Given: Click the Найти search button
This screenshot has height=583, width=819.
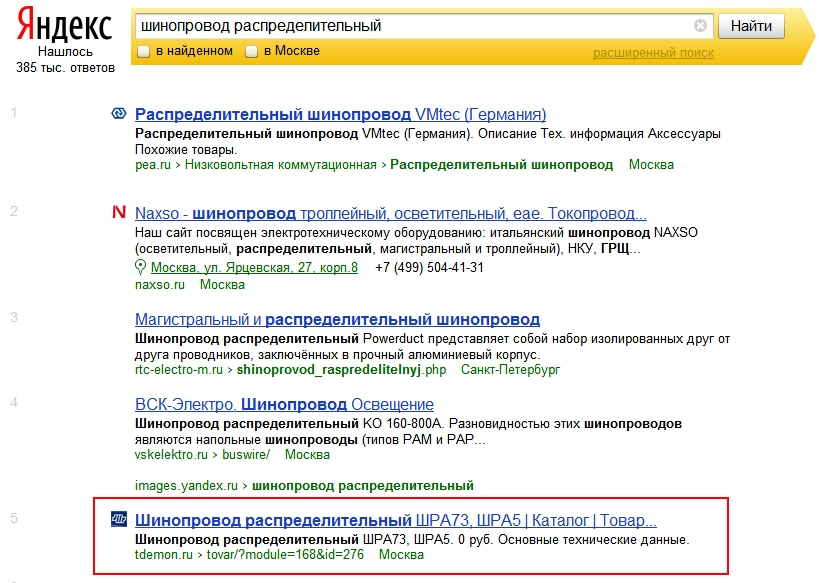Looking at the screenshot, I should (751, 26).
